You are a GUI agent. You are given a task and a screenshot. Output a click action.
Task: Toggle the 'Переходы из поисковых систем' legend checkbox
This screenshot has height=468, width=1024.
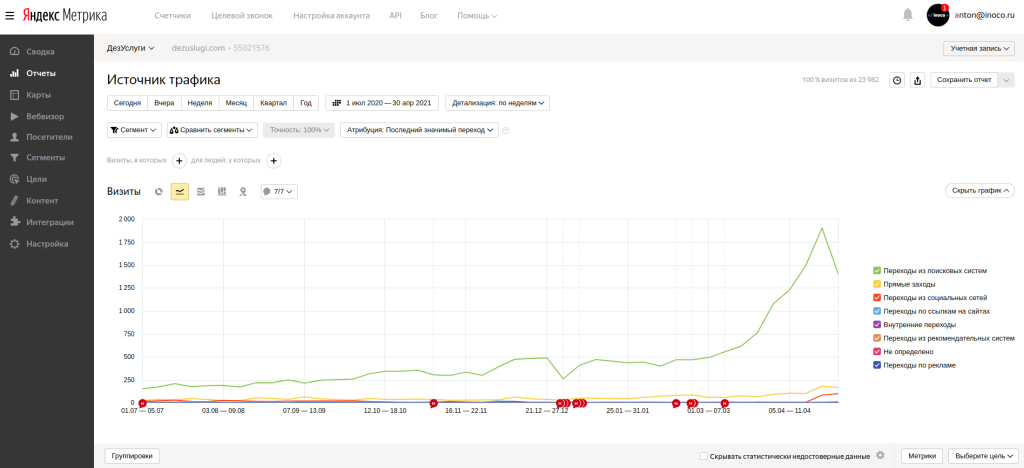coord(877,270)
